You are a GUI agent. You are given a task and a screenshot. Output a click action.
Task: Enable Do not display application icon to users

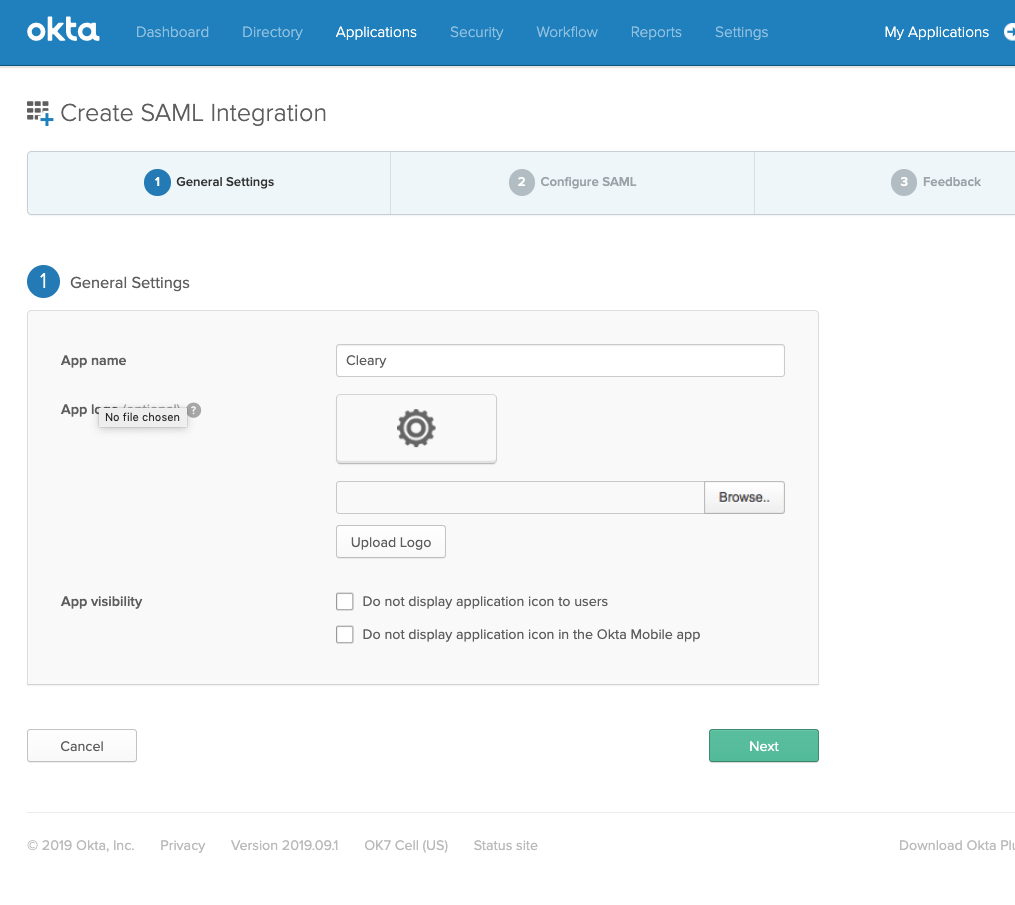click(x=345, y=601)
